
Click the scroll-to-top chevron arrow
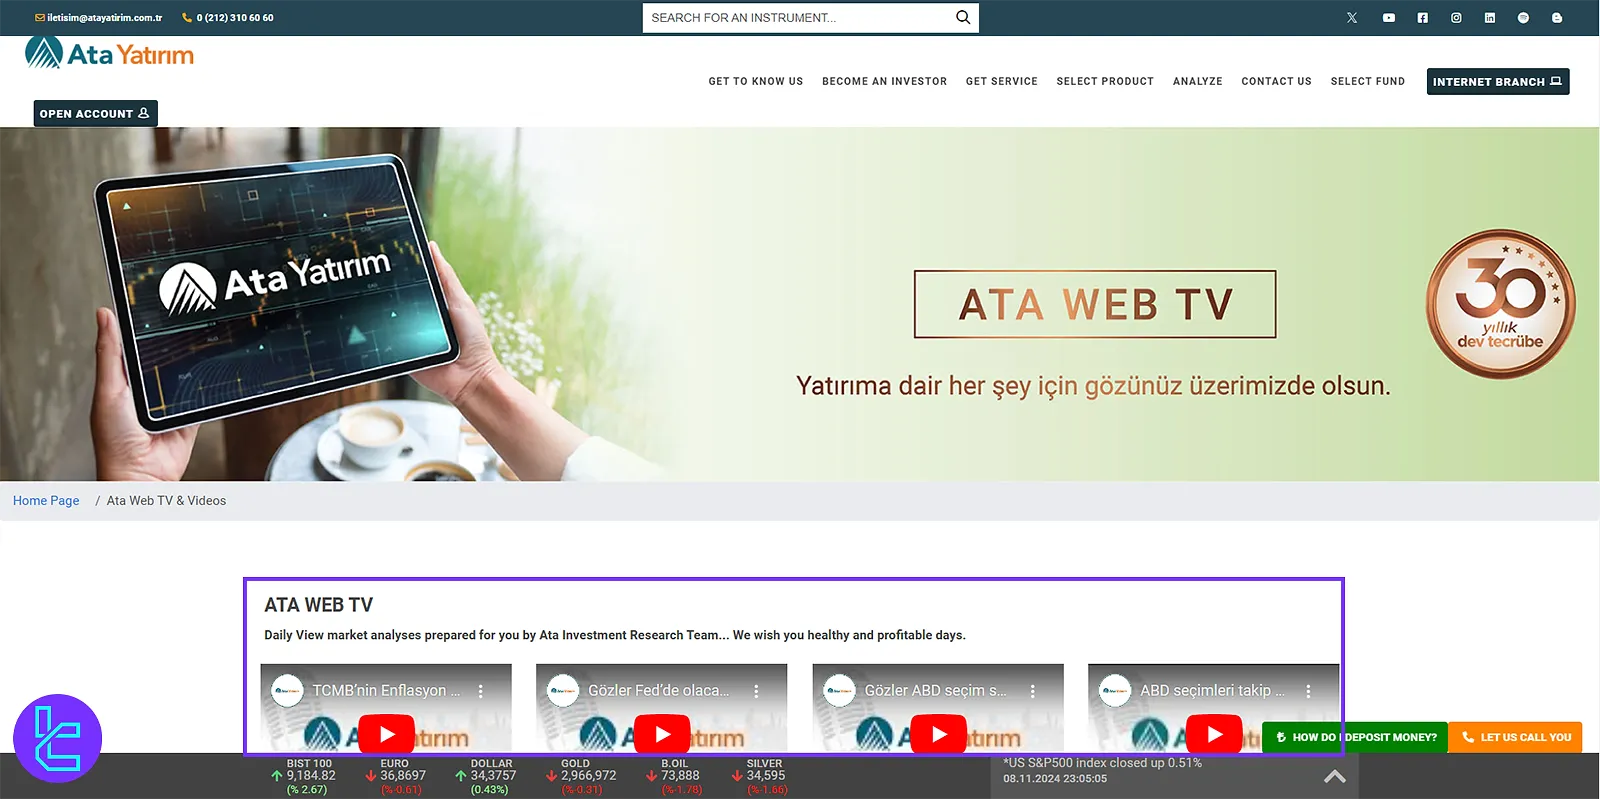click(x=1335, y=776)
